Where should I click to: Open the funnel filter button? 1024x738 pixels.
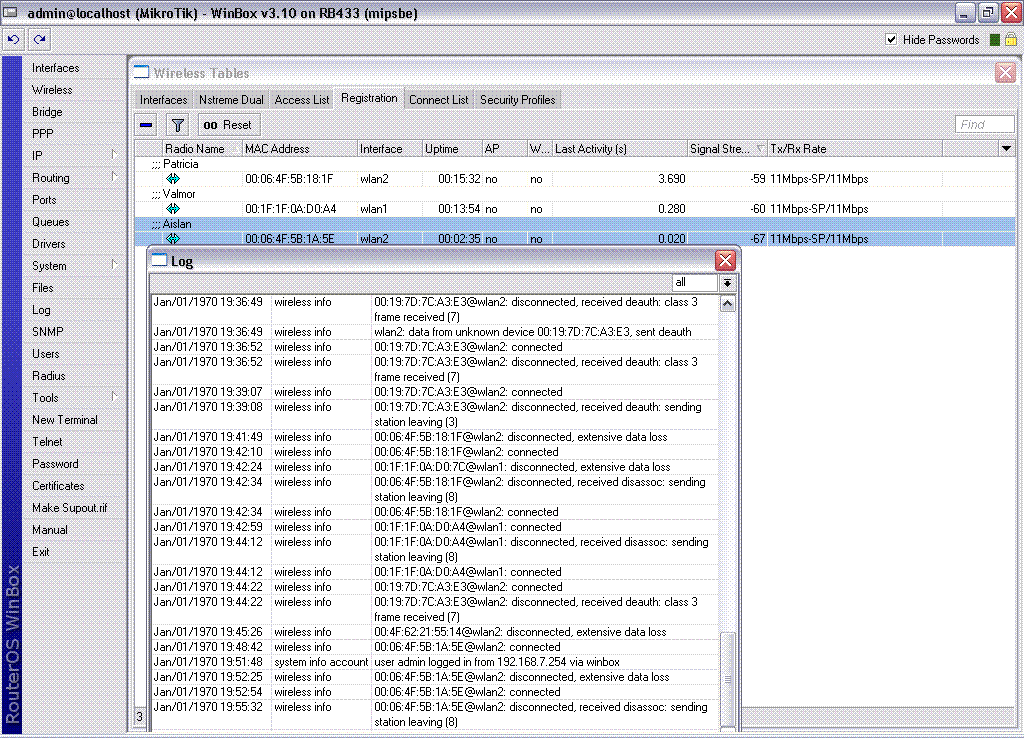[178, 125]
